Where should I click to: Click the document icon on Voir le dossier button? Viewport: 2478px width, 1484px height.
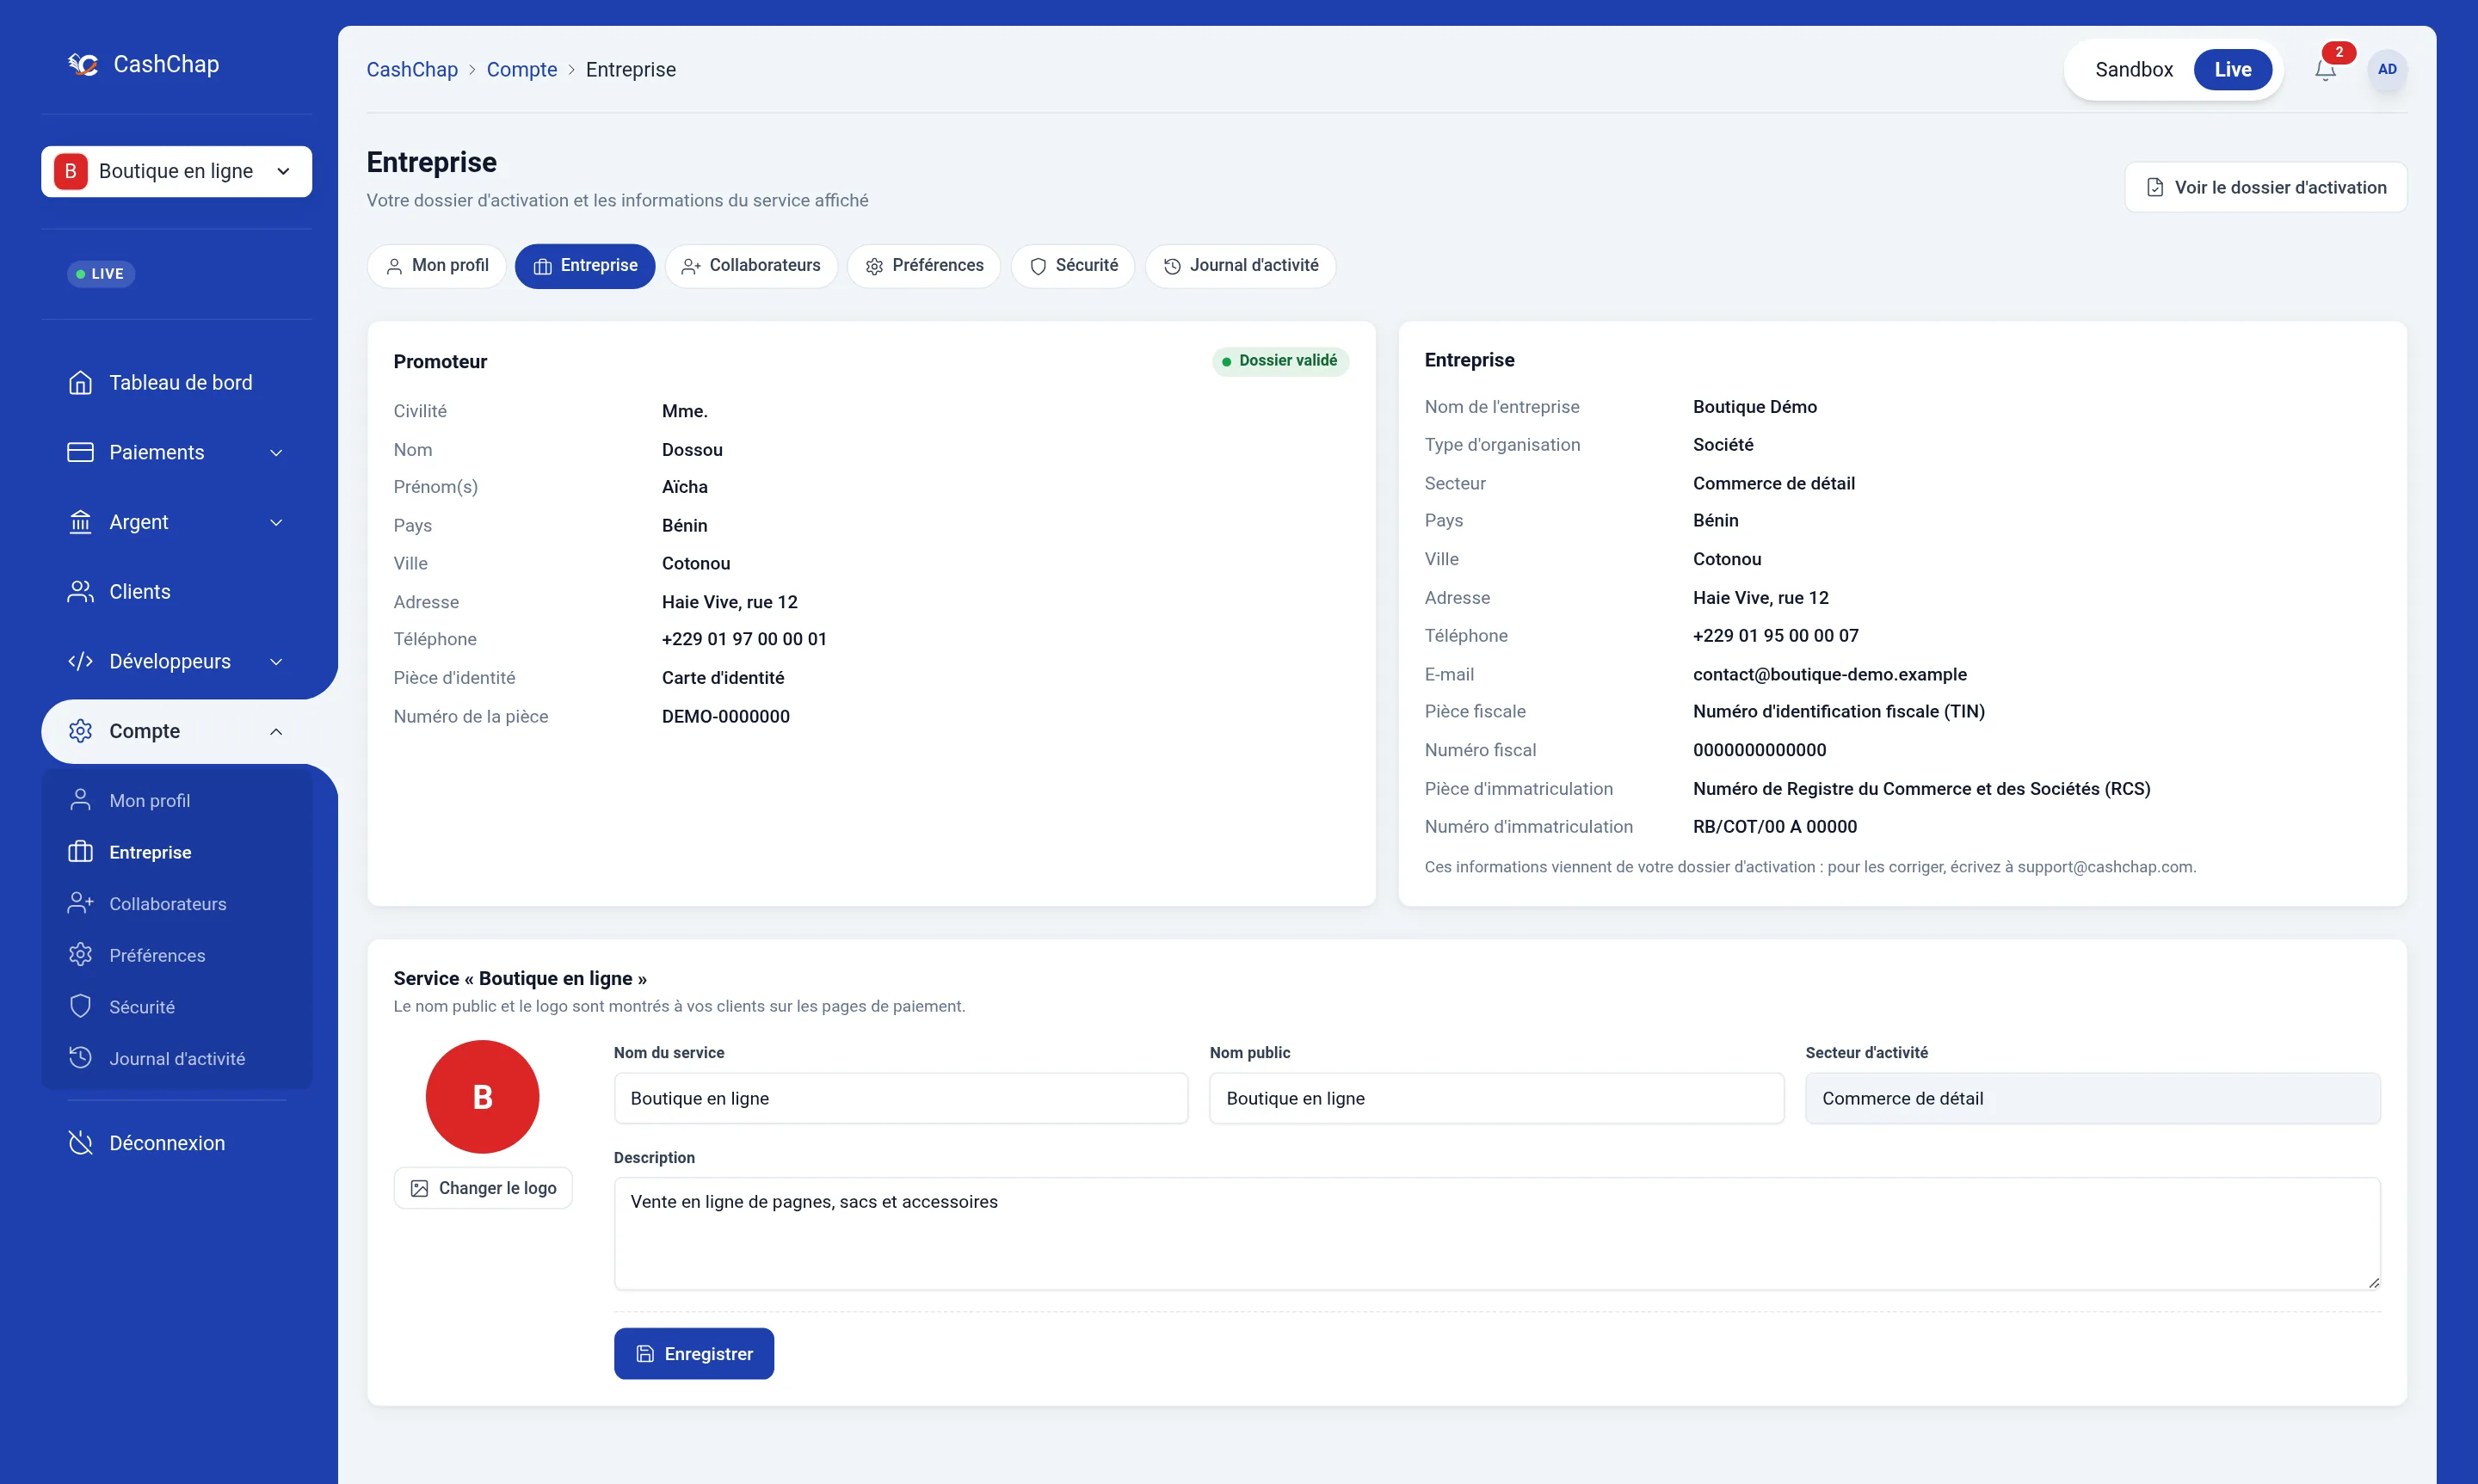tap(2155, 187)
